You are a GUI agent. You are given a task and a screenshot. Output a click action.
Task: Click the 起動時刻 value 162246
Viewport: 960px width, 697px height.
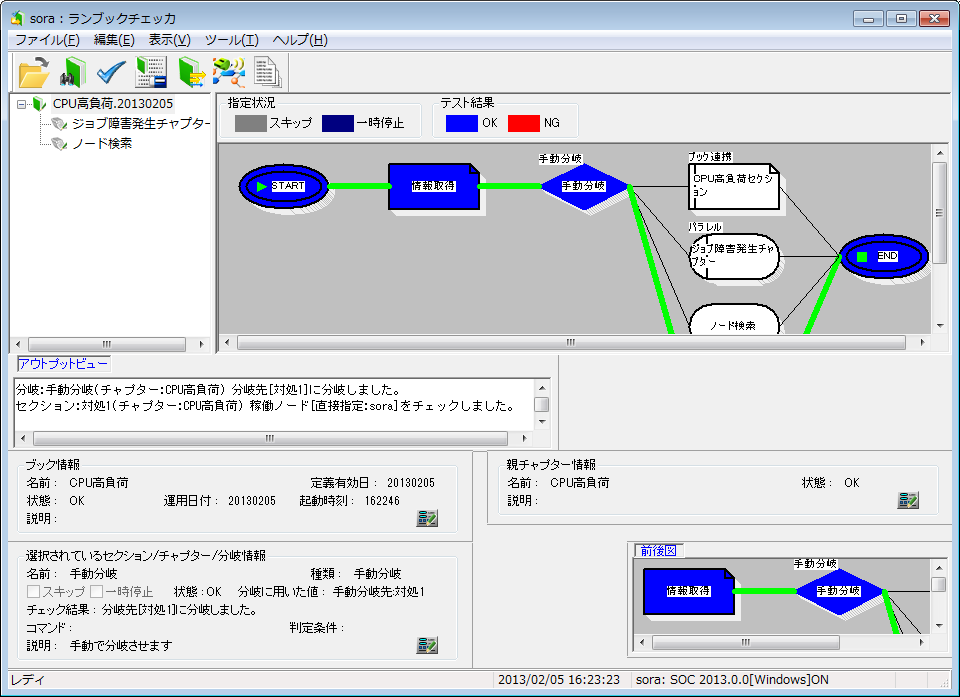(382, 501)
